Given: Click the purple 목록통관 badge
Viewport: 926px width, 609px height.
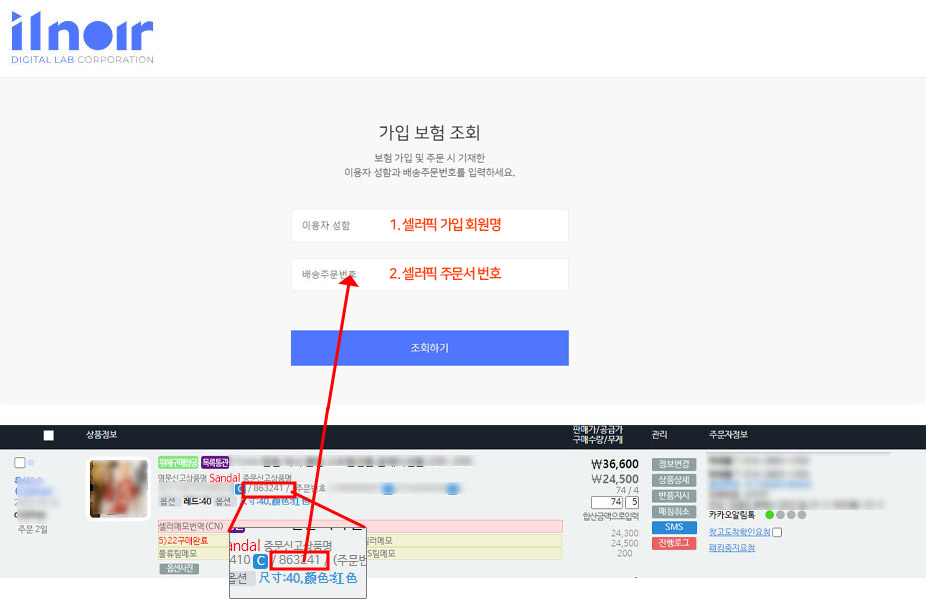Looking at the screenshot, I should tap(215, 463).
